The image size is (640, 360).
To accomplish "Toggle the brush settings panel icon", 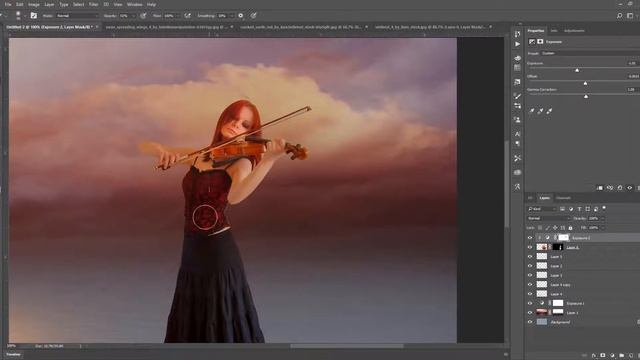I will (34, 16).
